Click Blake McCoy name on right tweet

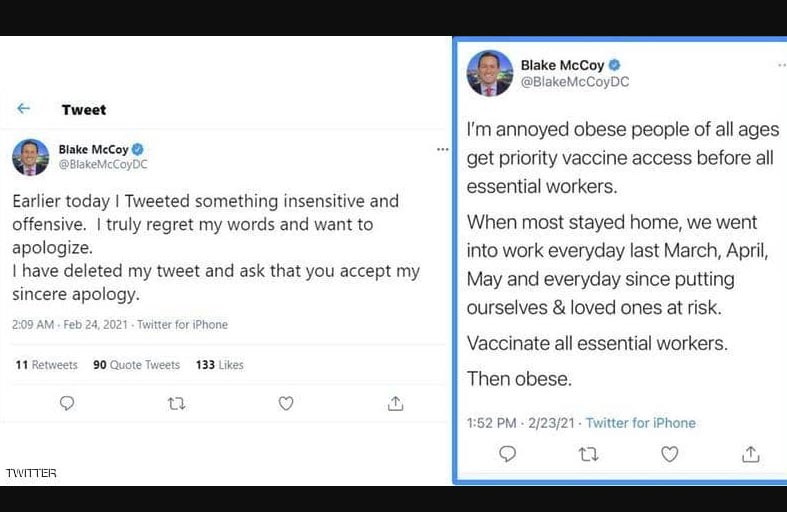(562, 65)
